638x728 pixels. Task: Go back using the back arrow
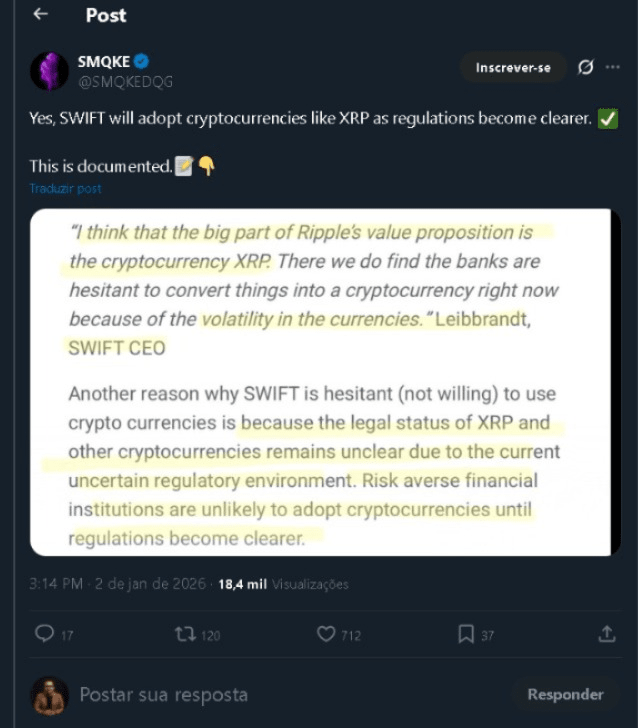click(41, 15)
